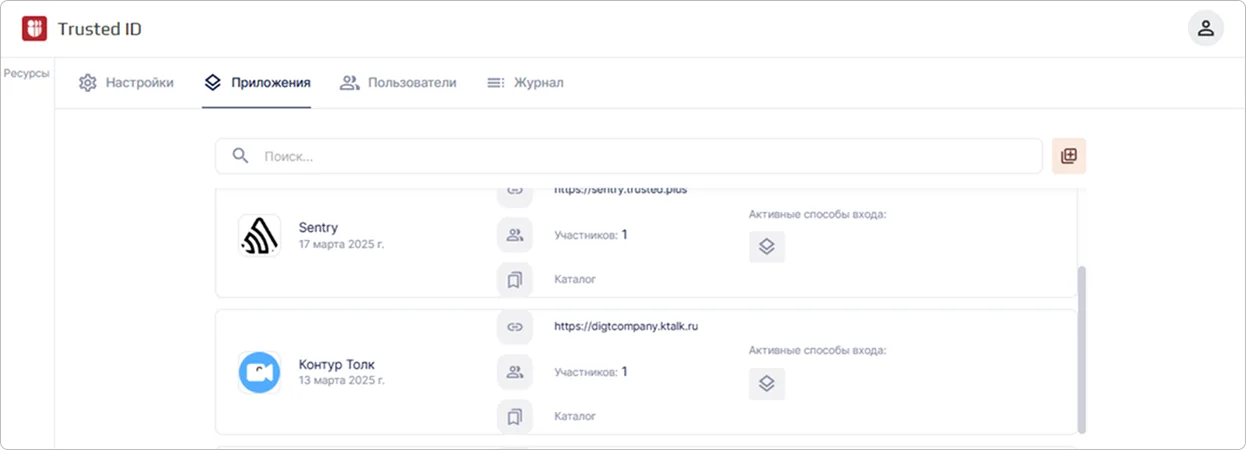Click the vertical scrollbar of application list
The height and width of the screenshot is (450, 1246).
[x=1080, y=348]
